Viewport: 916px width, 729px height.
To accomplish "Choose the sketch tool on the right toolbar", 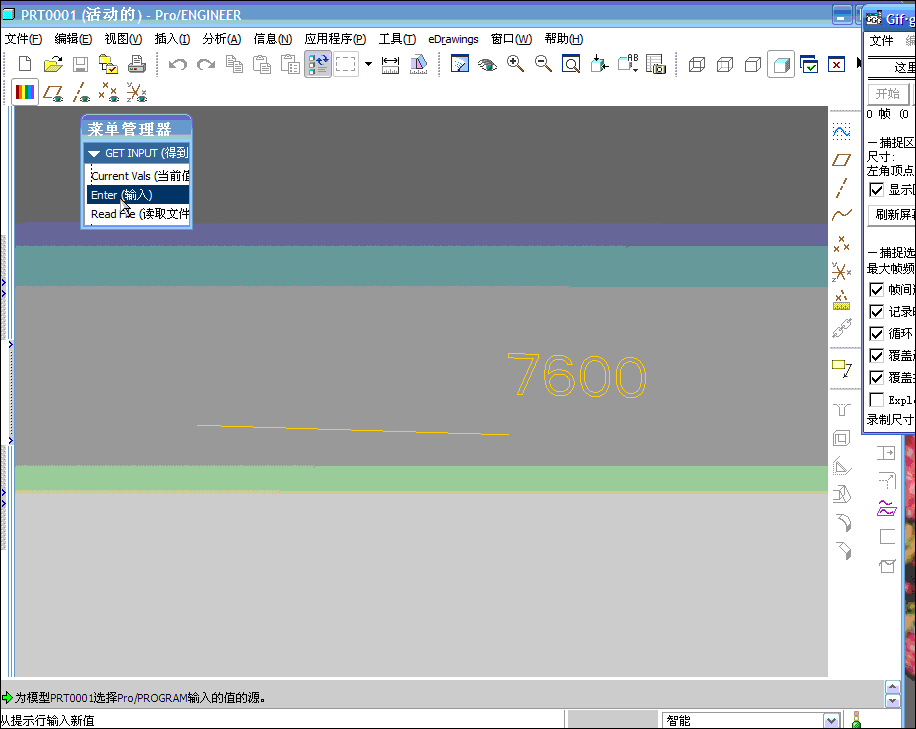I will [841, 131].
